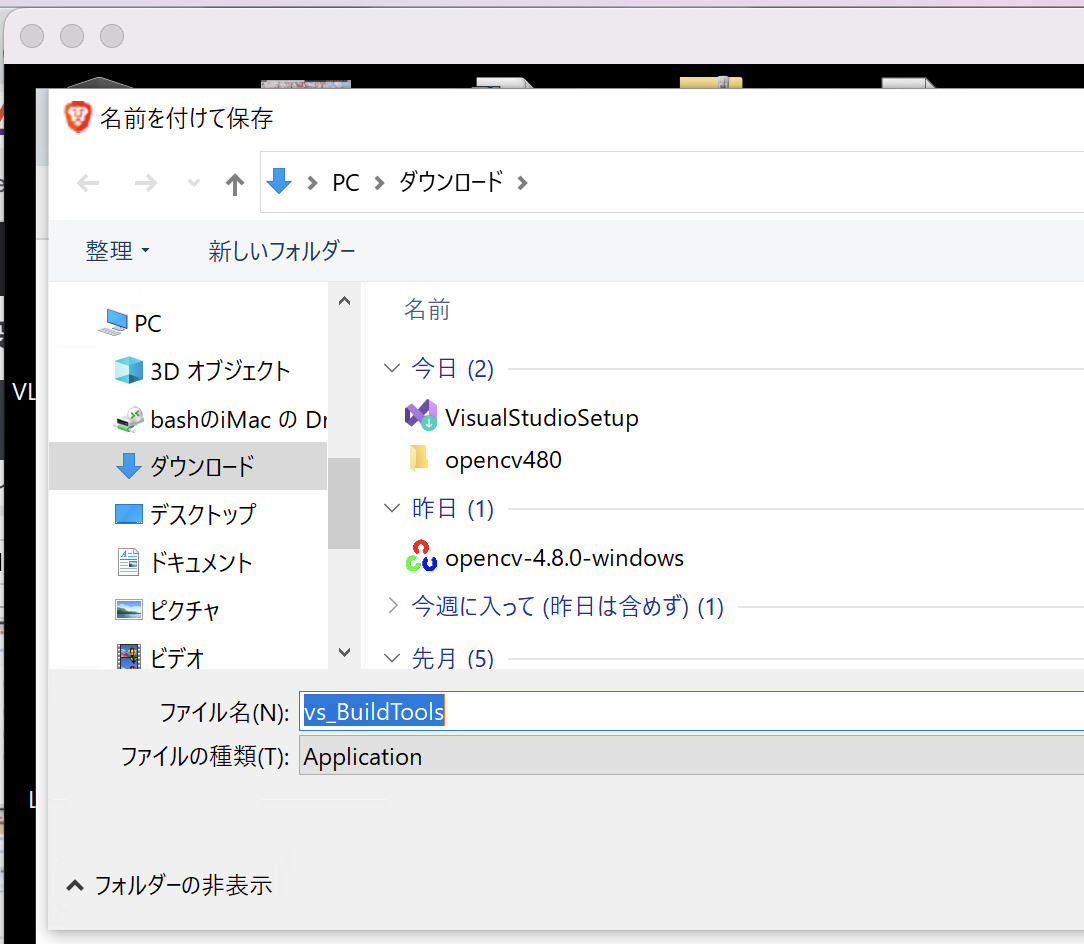Click the VisualStudioSetup installer icon
The image size is (1084, 944).
[421, 416]
